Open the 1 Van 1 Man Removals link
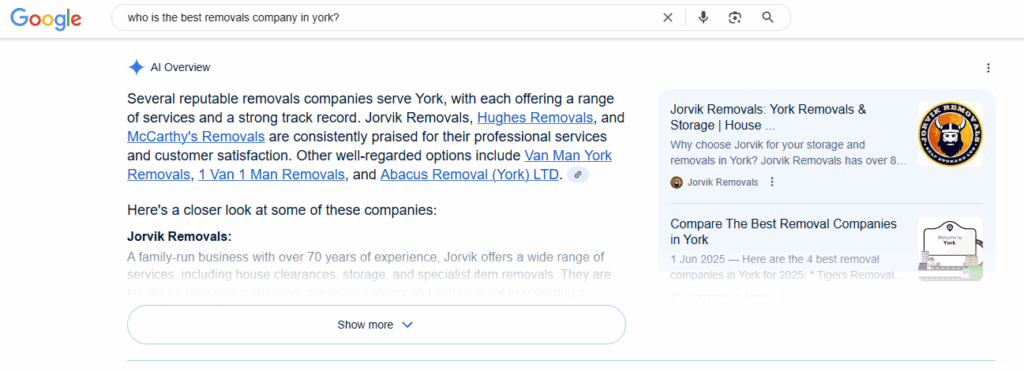The width and height of the screenshot is (1024, 372). tap(272, 175)
